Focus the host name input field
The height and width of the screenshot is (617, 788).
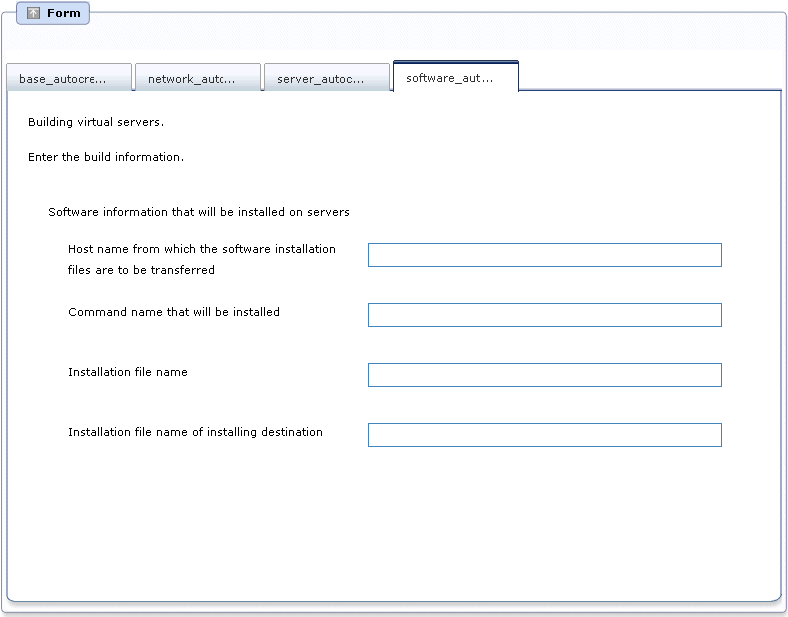point(545,255)
